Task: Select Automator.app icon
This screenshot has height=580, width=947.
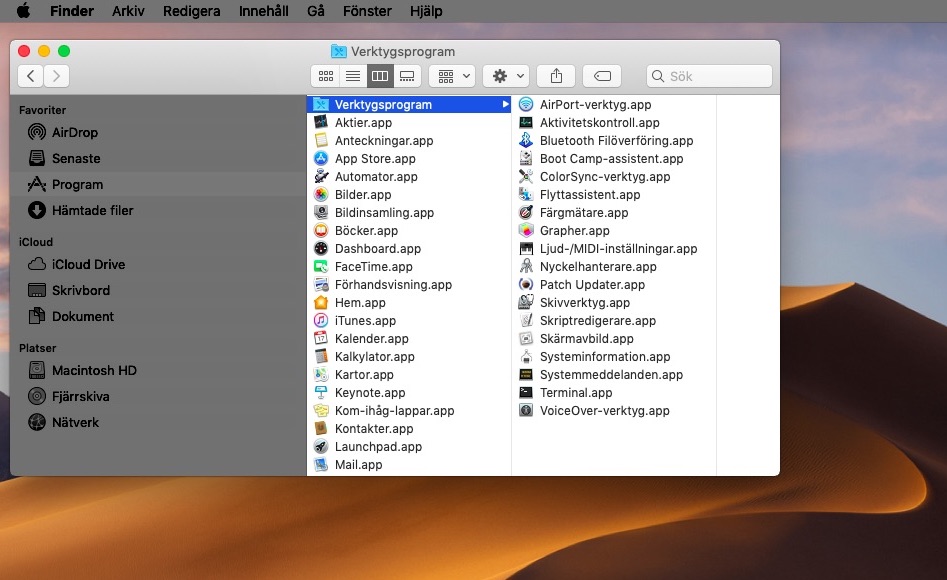Action: pyautogui.click(x=321, y=176)
